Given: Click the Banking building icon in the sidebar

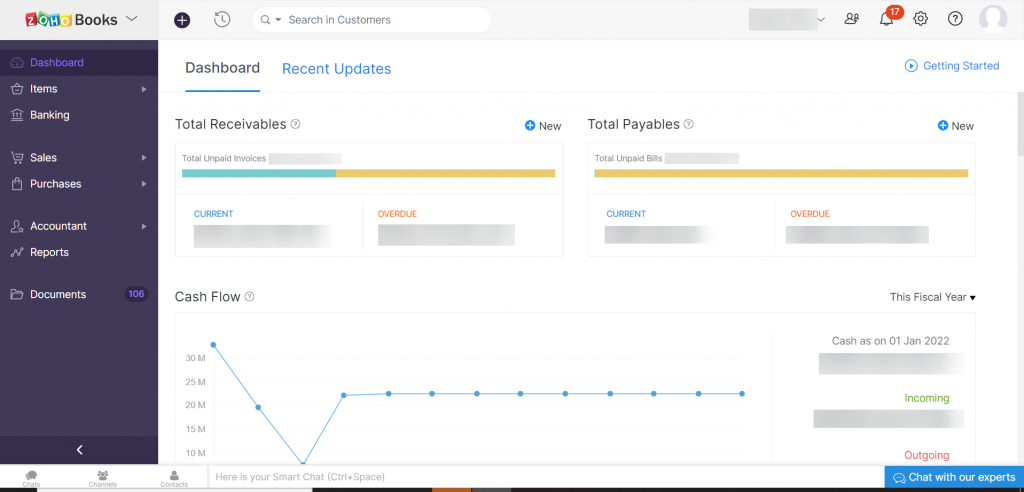Looking at the screenshot, I should click(17, 115).
